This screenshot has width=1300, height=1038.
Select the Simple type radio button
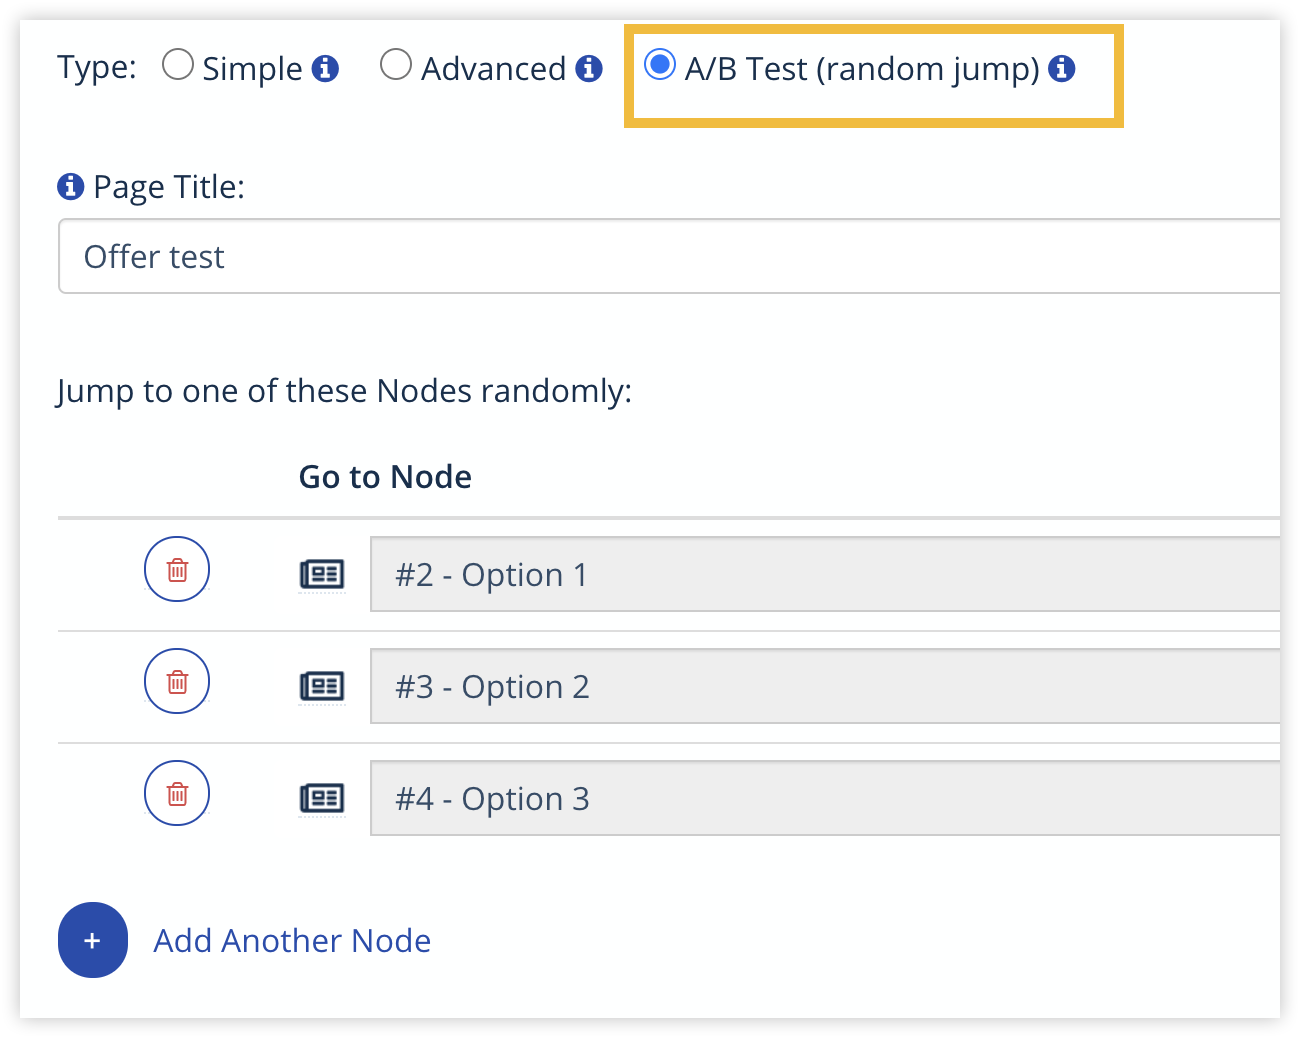[178, 65]
